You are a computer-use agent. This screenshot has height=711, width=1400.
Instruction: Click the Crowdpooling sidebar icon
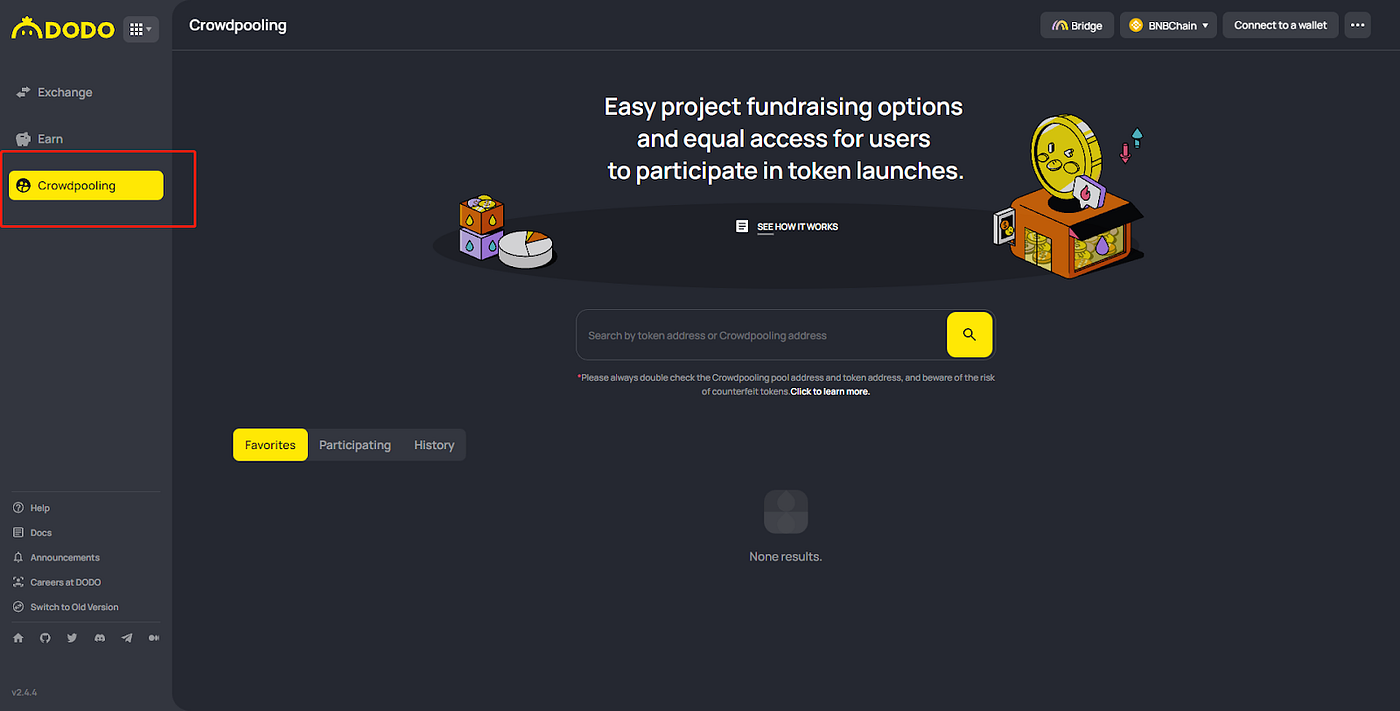[24, 185]
